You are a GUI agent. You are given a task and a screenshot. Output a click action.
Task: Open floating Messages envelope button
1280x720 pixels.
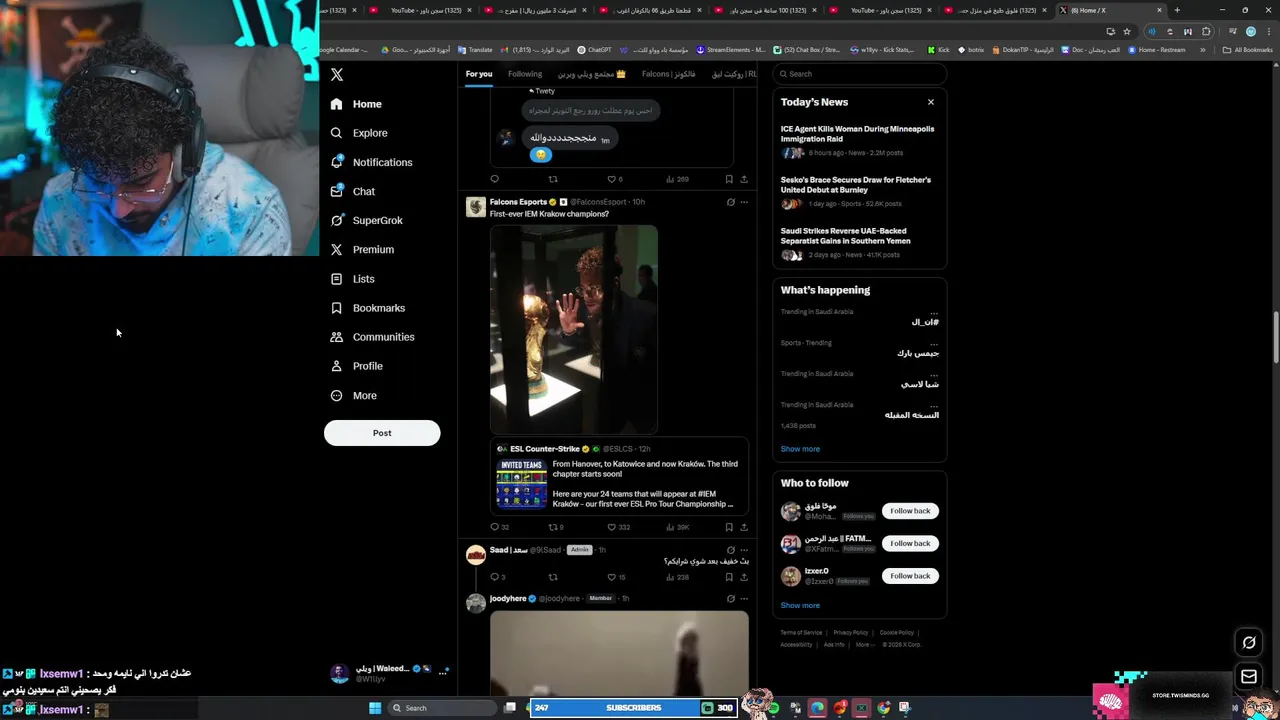[x=1249, y=677]
